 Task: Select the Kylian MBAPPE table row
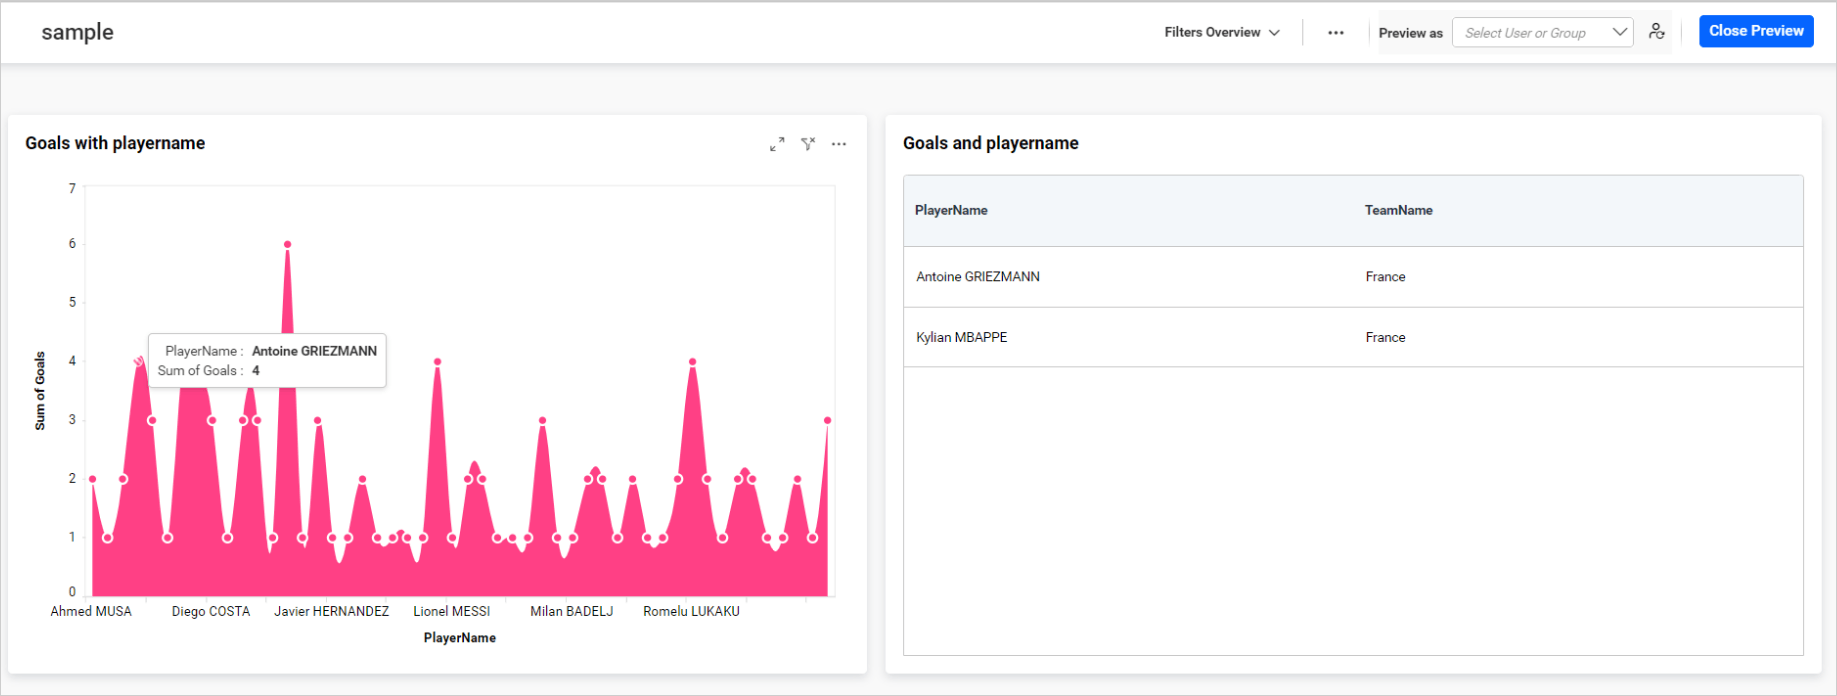coord(962,337)
